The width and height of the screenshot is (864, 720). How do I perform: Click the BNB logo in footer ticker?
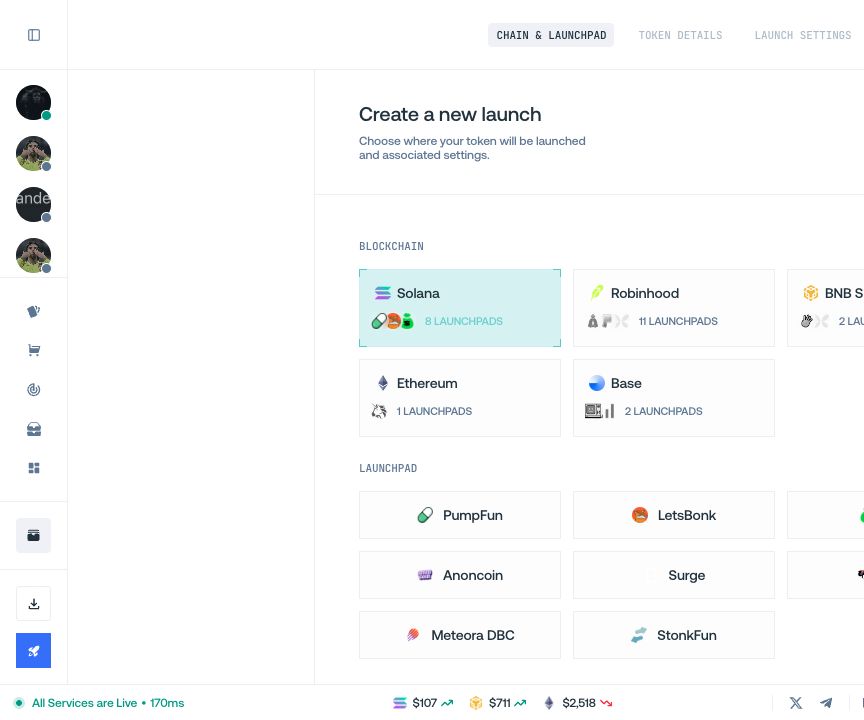coord(476,703)
